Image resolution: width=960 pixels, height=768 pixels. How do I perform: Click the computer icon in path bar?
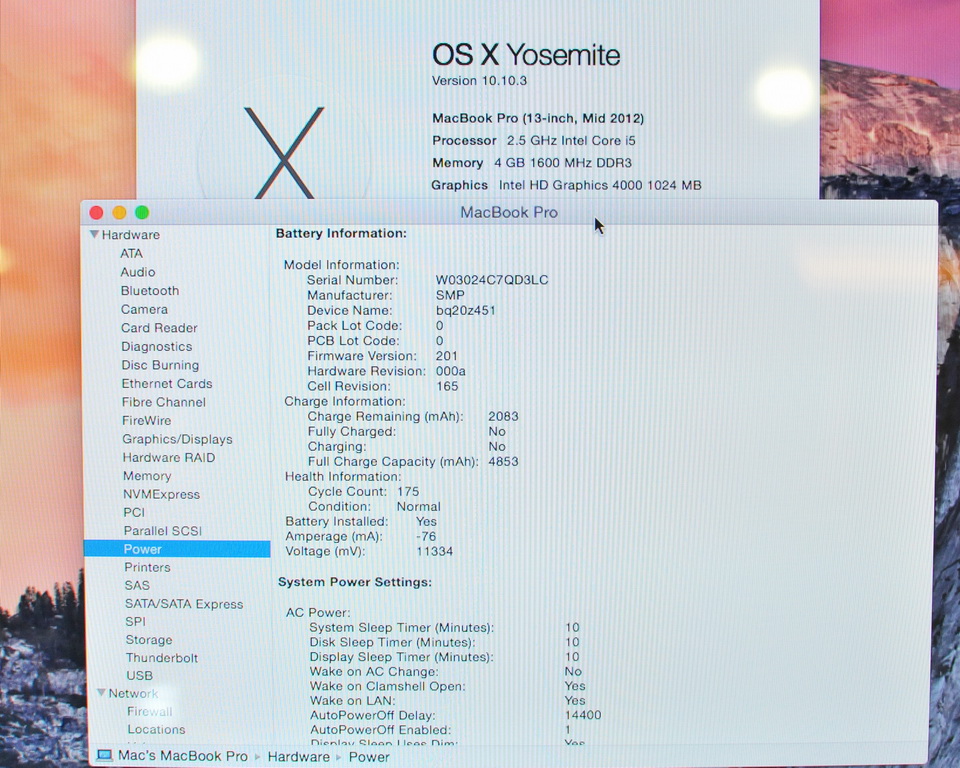(x=105, y=755)
